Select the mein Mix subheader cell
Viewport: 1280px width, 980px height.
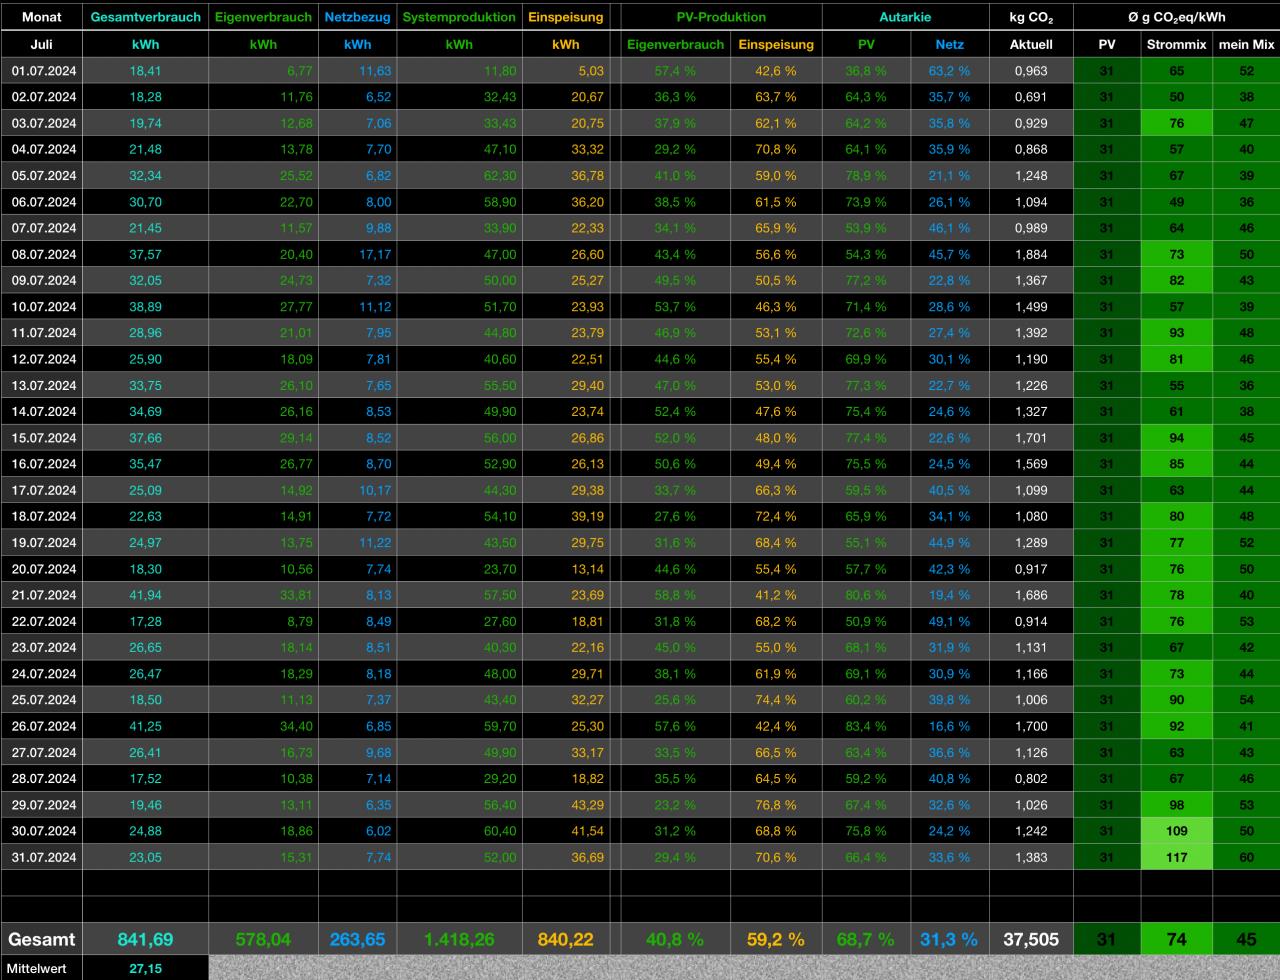tap(1246, 44)
